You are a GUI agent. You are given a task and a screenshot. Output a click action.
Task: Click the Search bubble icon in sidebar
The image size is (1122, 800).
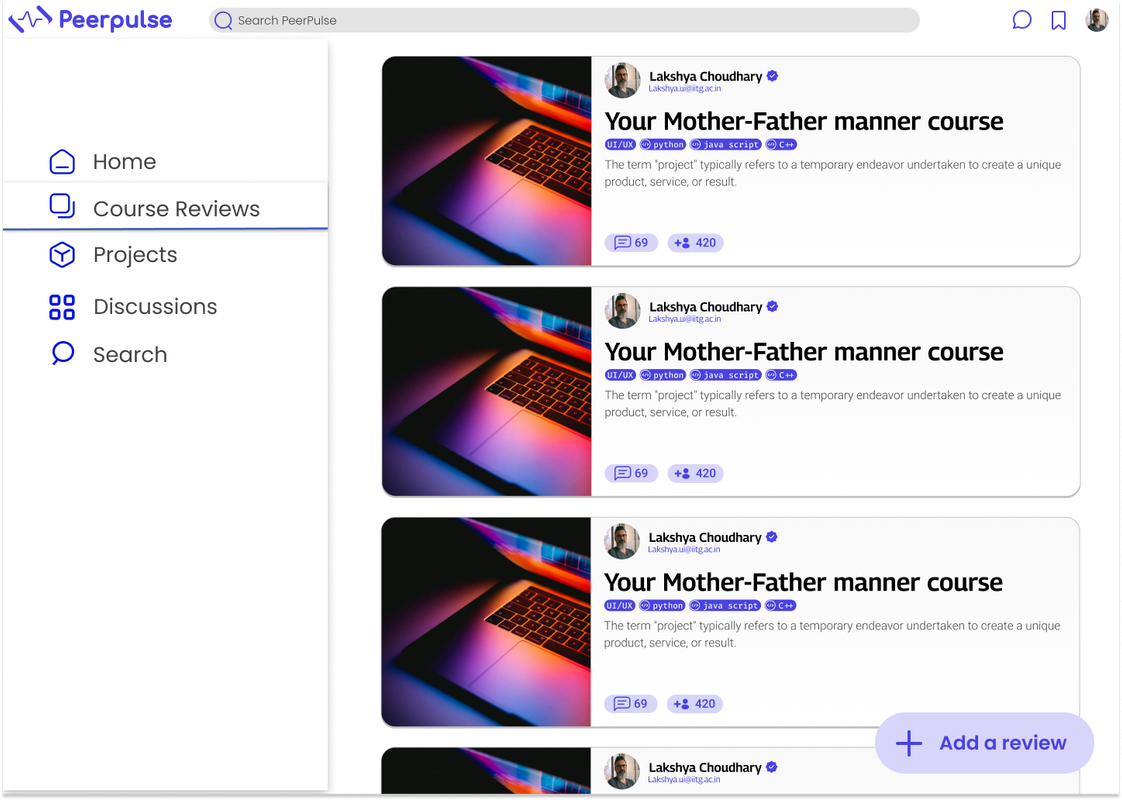[62, 353]
